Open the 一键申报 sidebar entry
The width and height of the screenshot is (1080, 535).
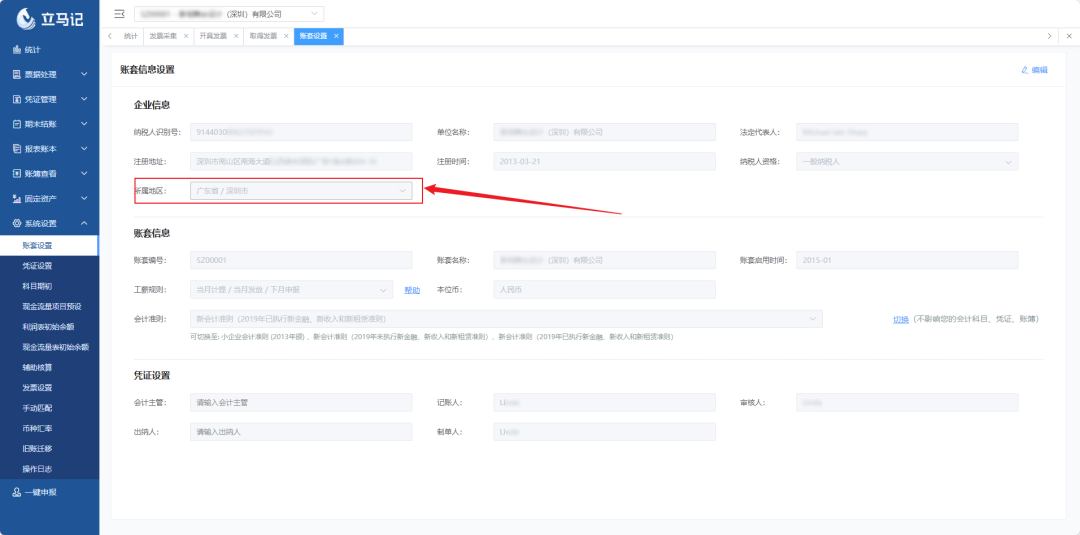[40, 492]
